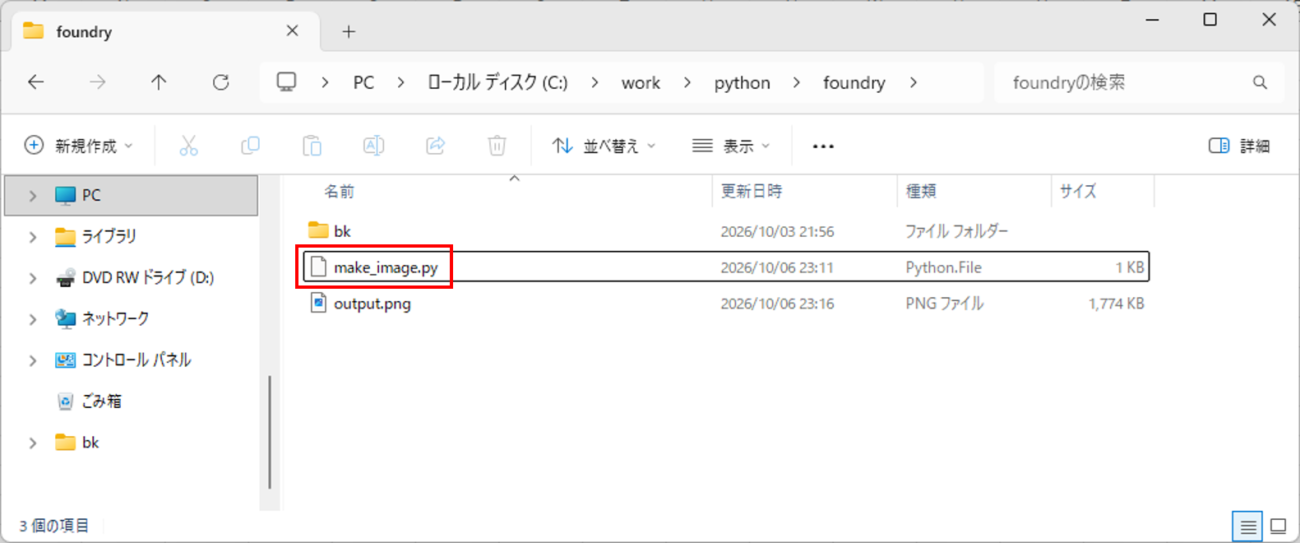This screenshot has height=543, width=1300.
Task: Expand the bk node in navigation pane
Action: coord(33,442)
